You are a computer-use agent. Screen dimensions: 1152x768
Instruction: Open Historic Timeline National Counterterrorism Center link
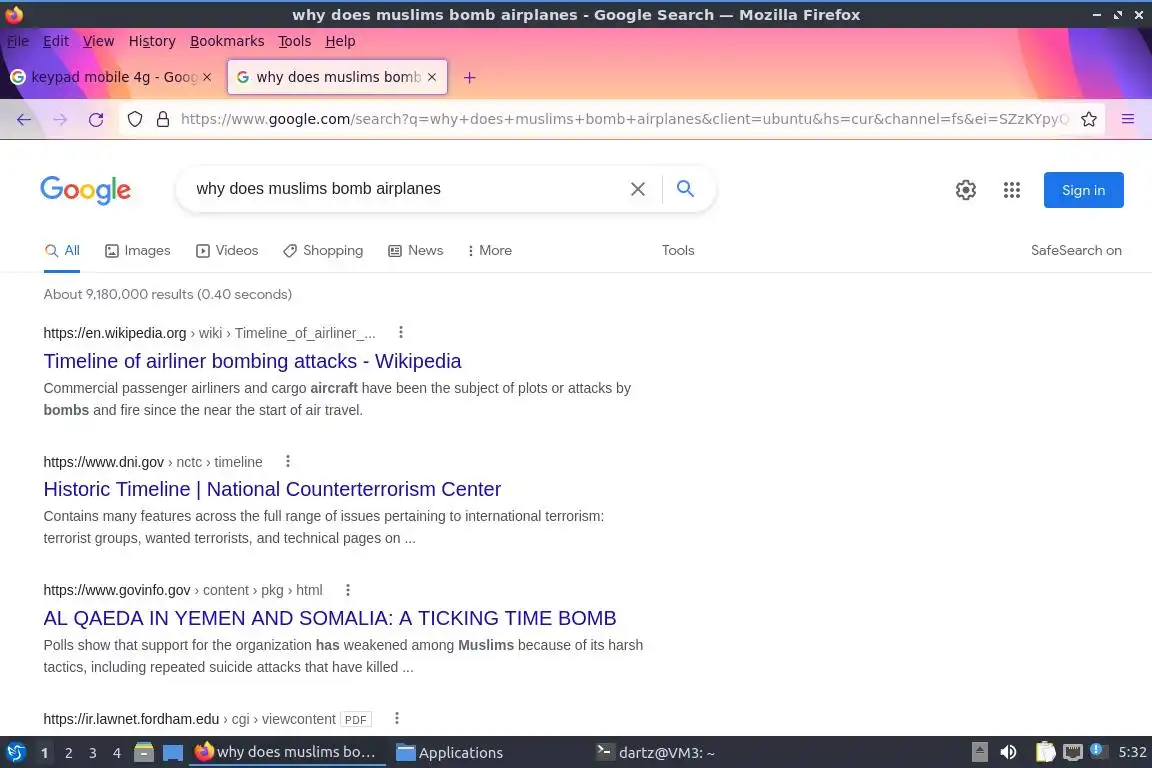tap(272, 489)
